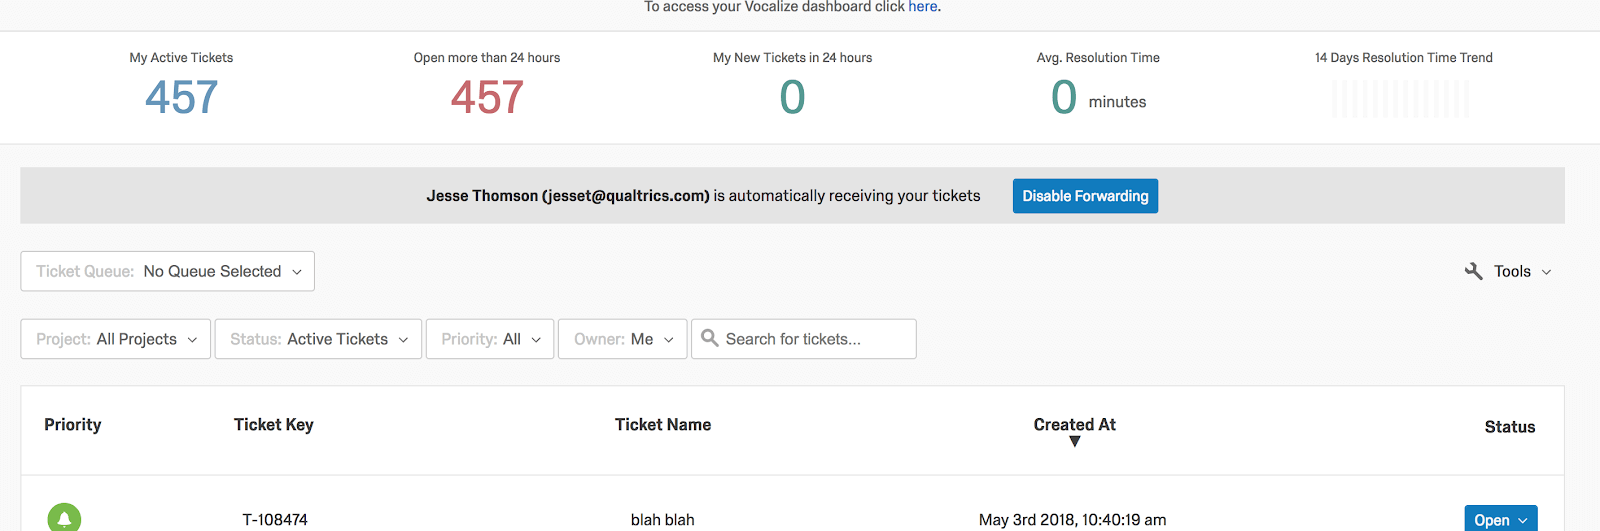Click the wrench Tools icon
Image resolution: width=1600 pixels, height=531 pixels.
1473,271
